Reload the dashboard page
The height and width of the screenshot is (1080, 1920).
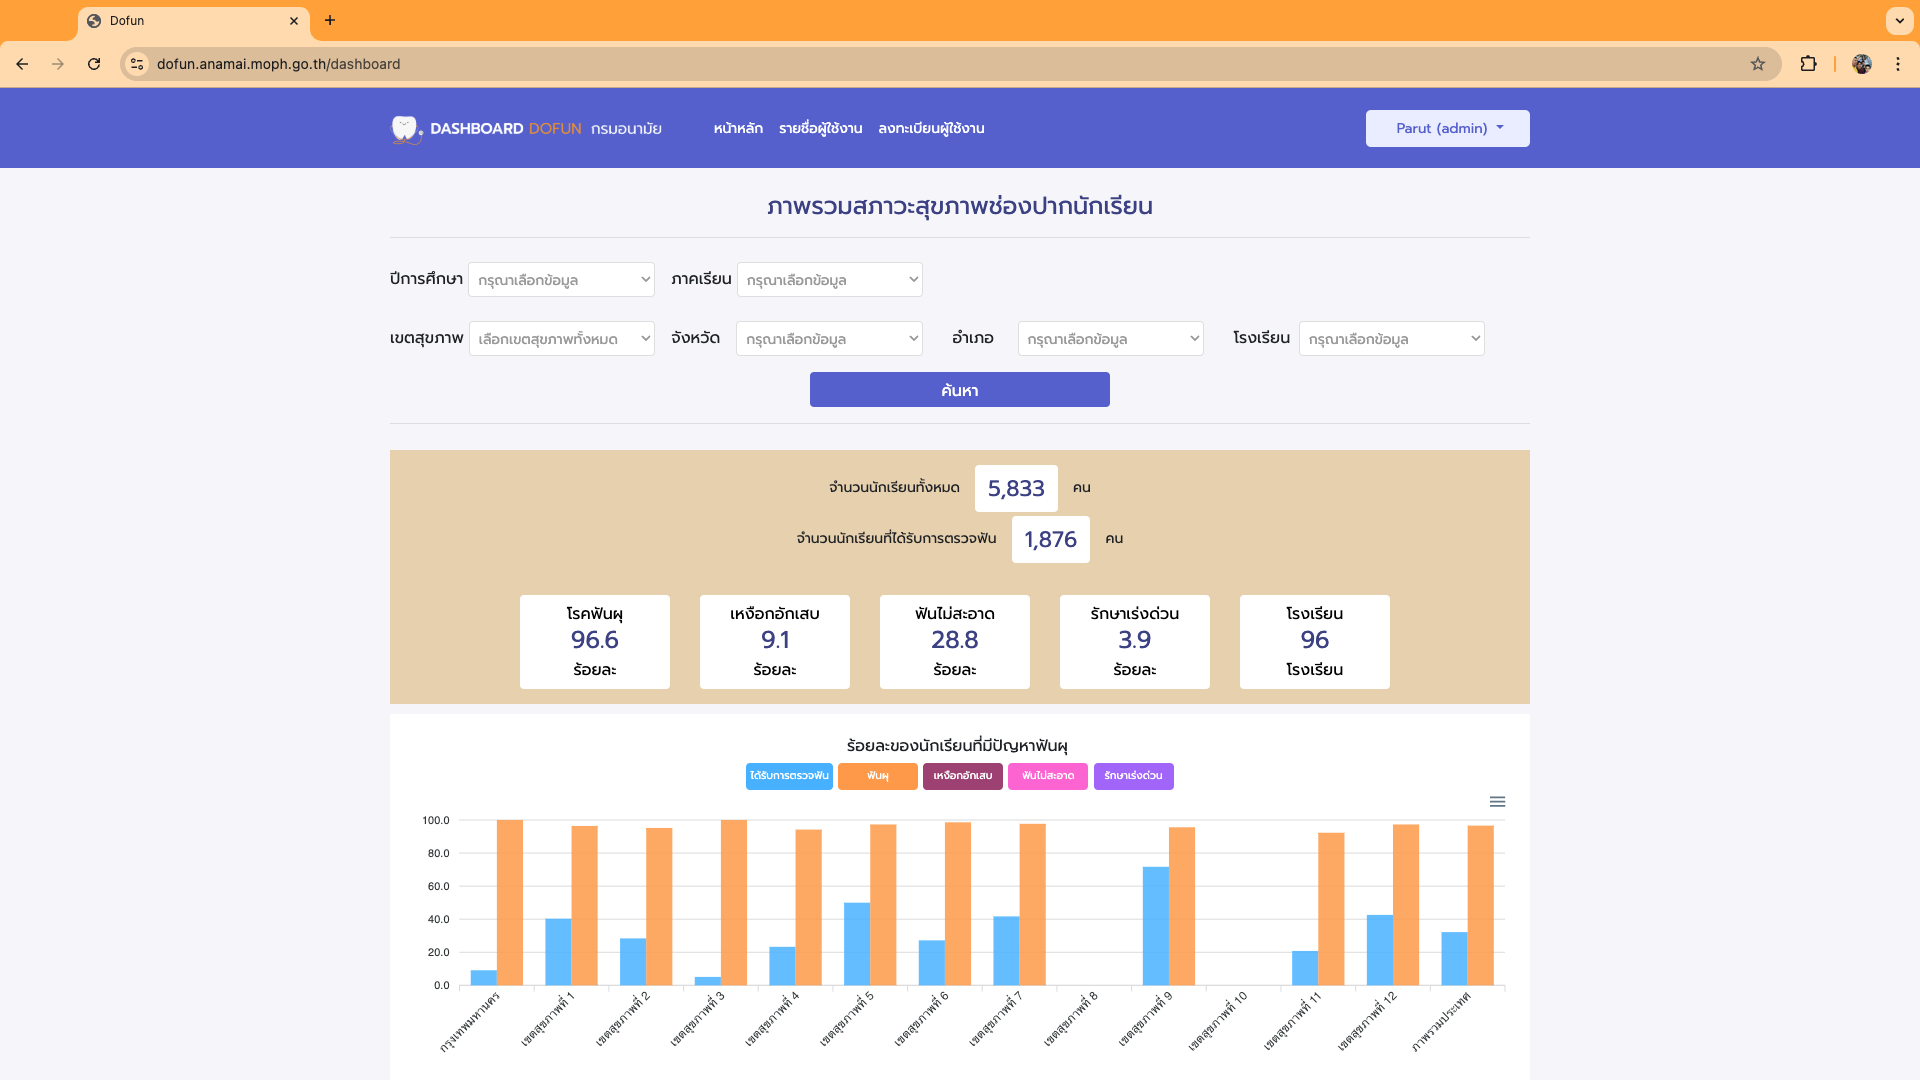94,64
